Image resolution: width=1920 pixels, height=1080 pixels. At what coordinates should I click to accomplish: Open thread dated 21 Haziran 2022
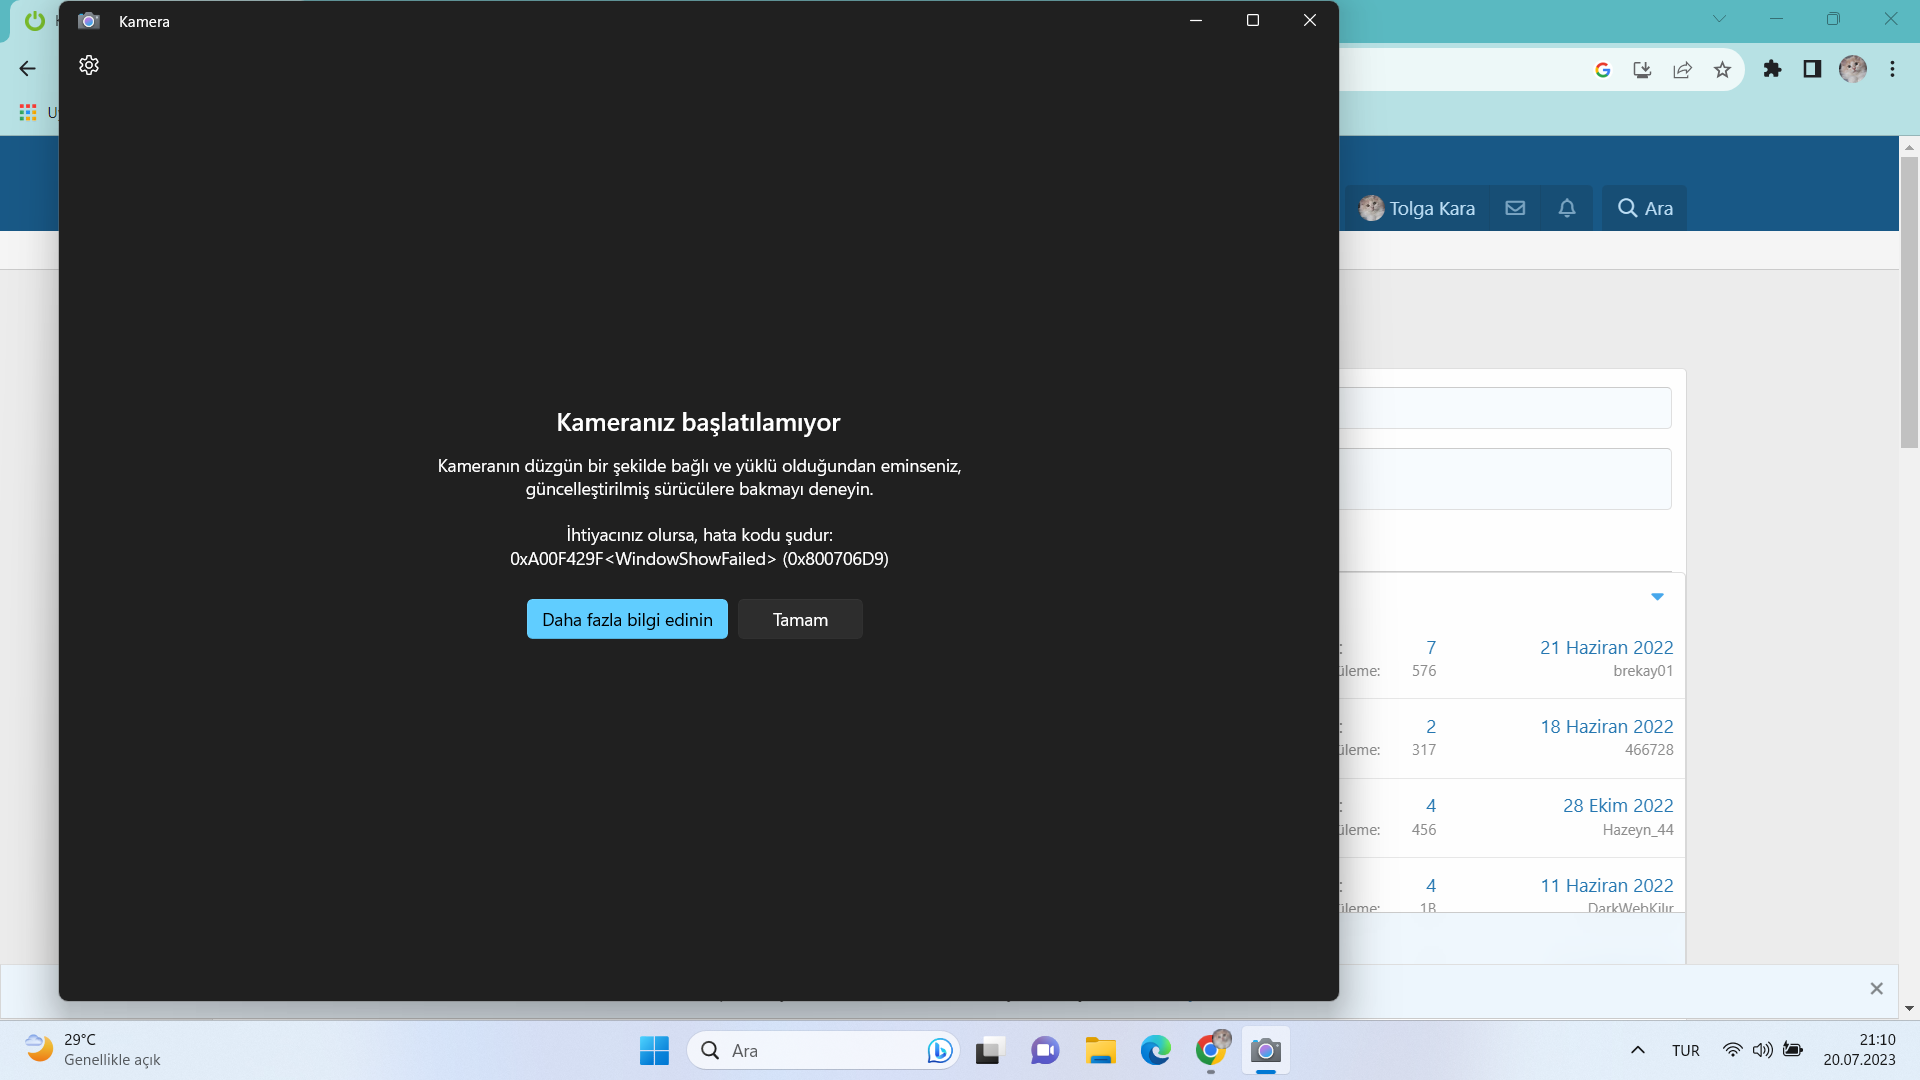pos(1606,647)
